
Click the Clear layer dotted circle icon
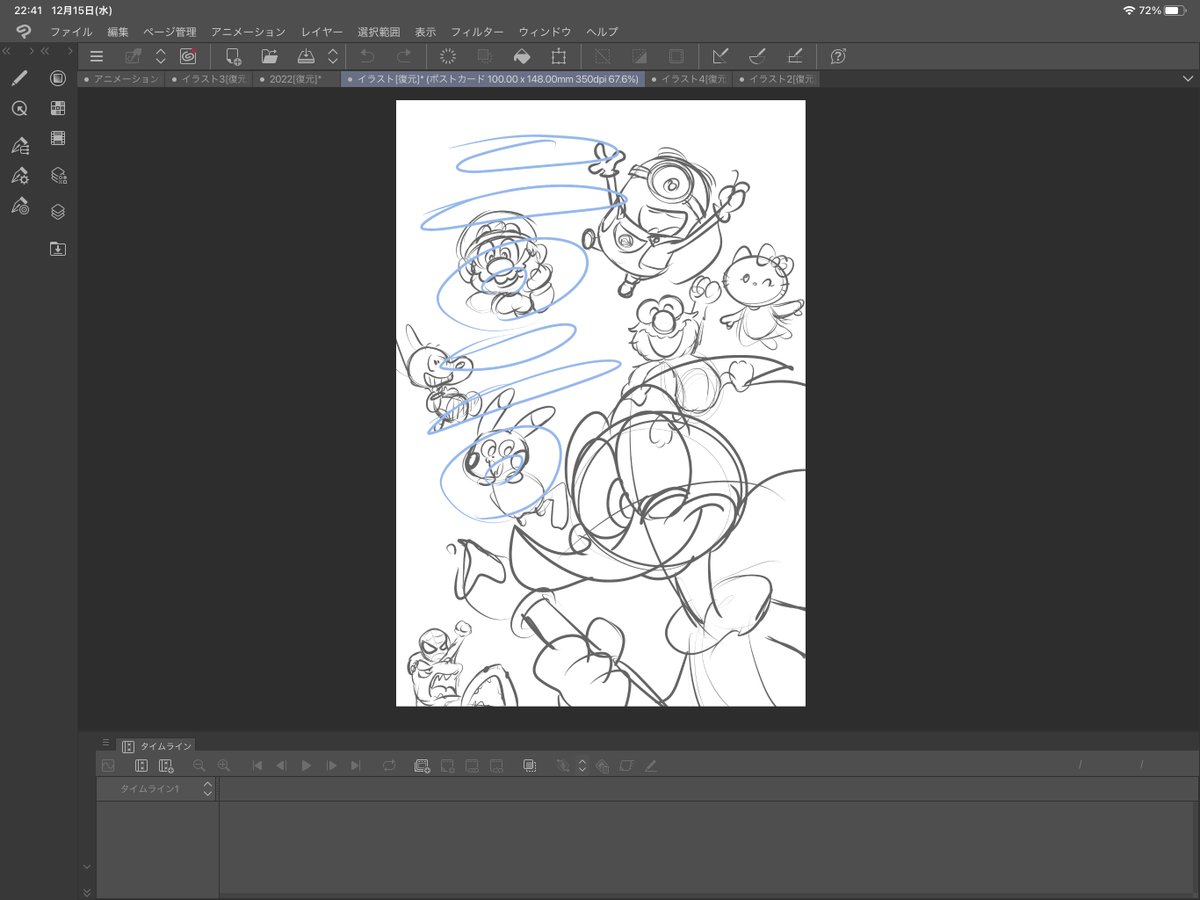tap(448, 57)
